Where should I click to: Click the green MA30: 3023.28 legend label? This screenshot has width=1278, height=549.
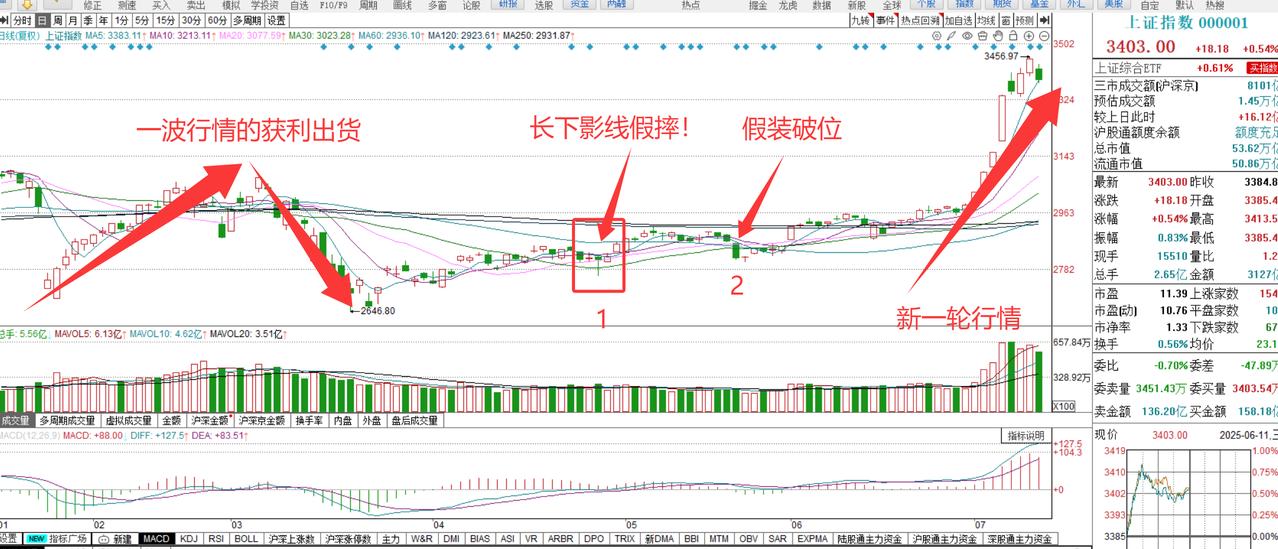(322, 36)
